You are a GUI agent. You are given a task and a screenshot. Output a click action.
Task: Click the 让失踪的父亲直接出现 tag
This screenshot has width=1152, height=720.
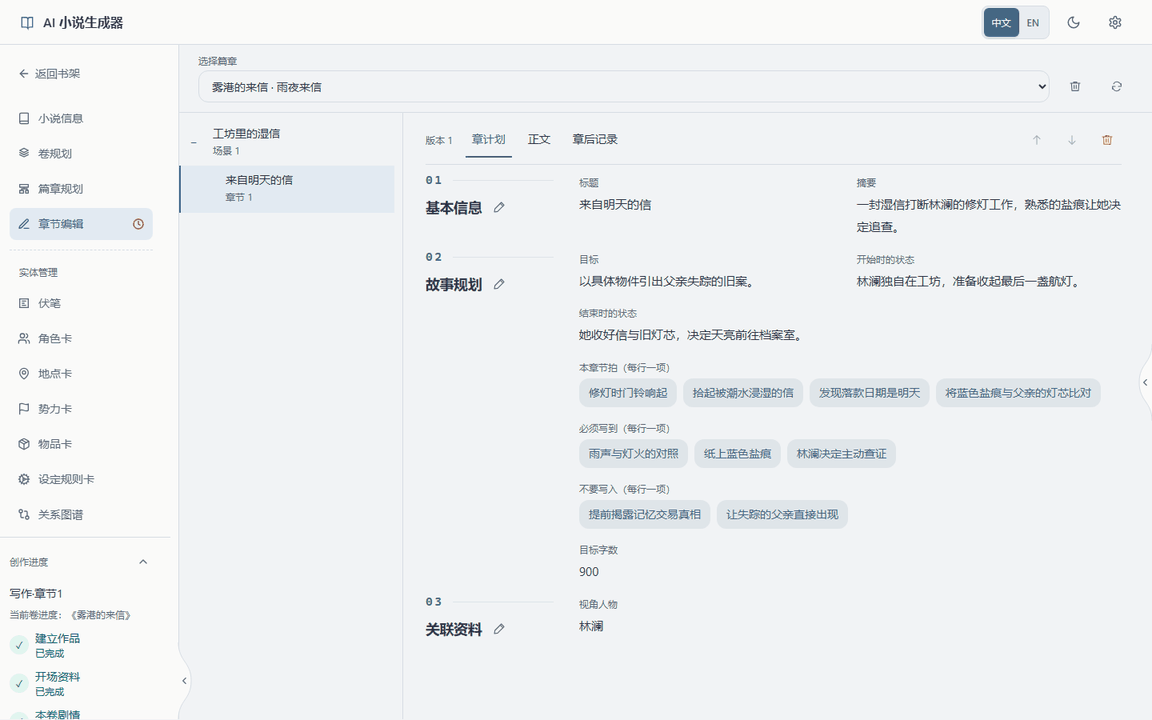click(782, 515)
